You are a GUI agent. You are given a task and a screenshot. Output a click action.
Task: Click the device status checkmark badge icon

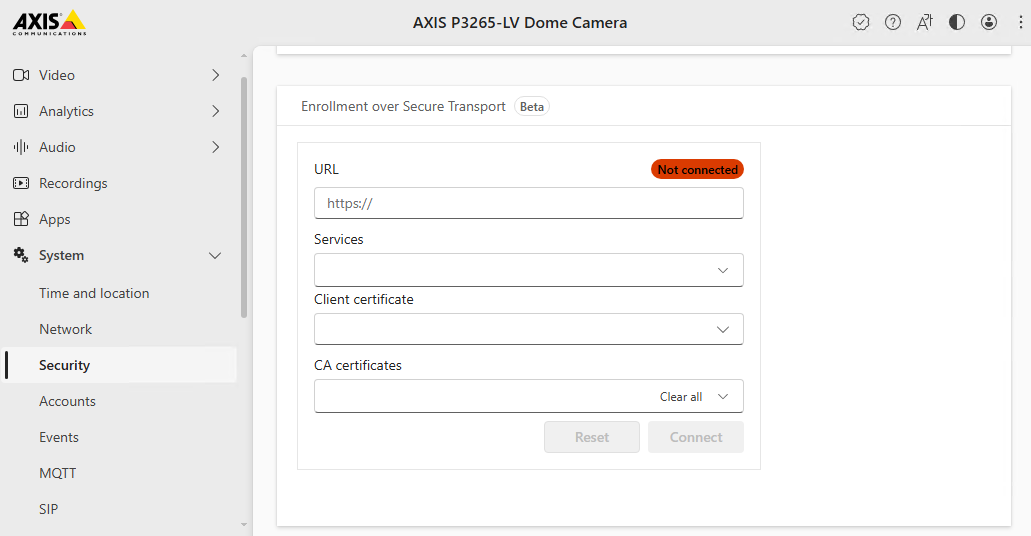pos(861,22)
